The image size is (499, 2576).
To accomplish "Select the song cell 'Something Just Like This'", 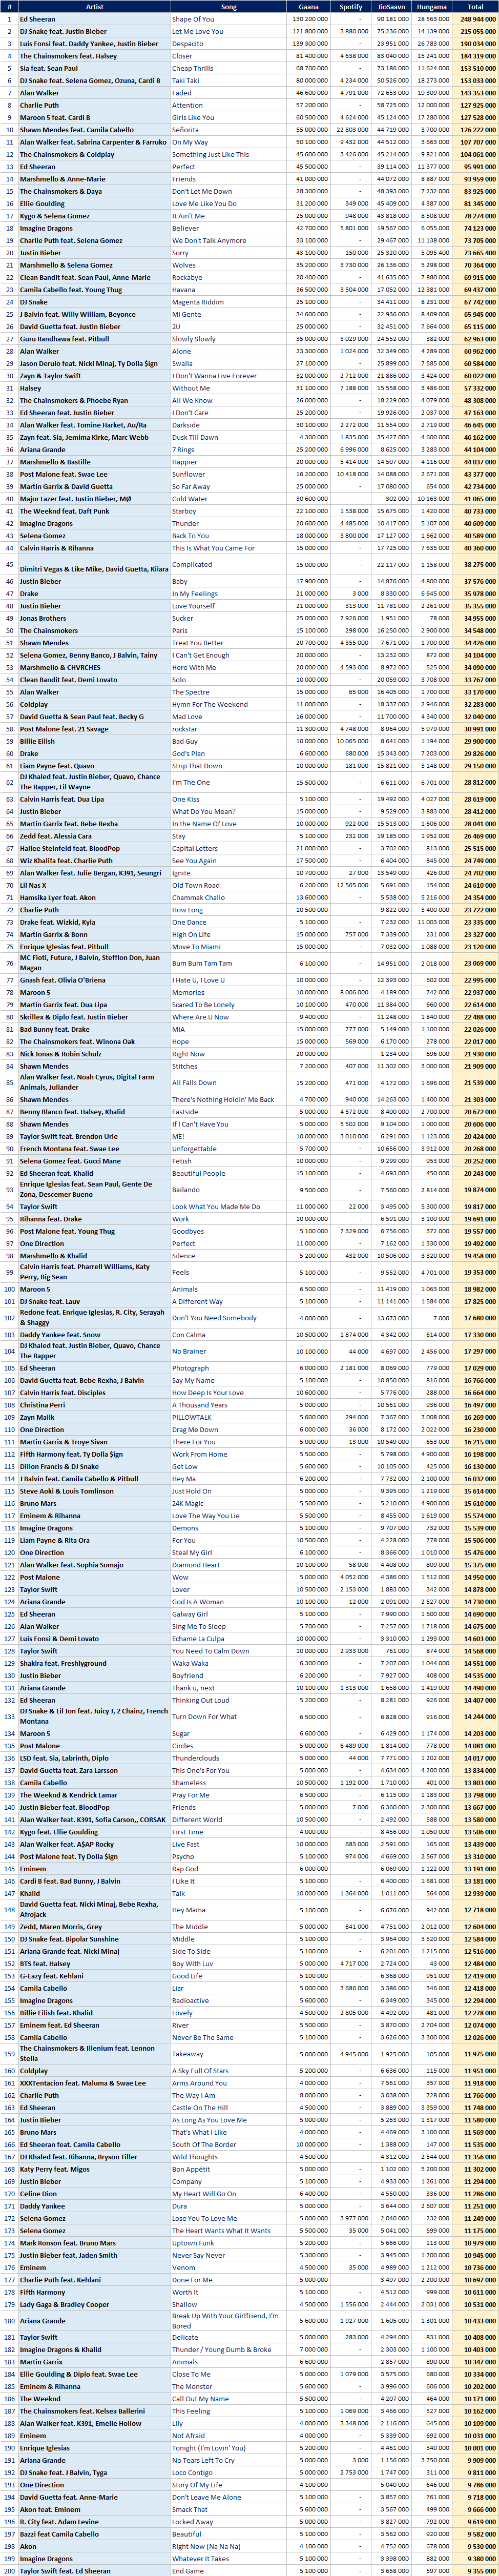I will (228, 154).
